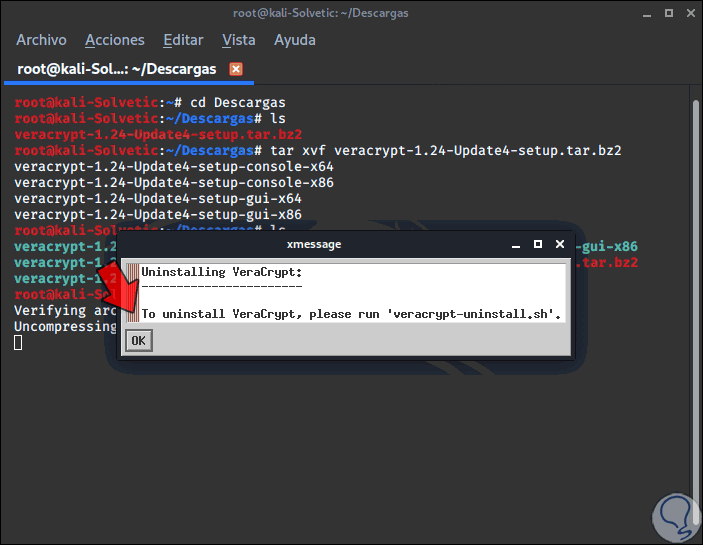Viewport: 703px width, 545px height.
Task: Click 'Uninstalling VeraCrypt:' heading text
Action: click(222, 272)
